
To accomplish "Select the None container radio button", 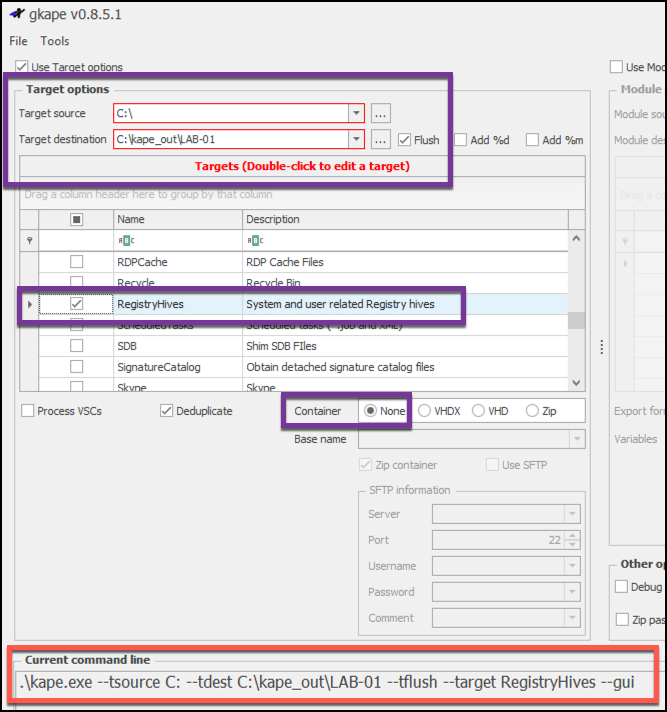I will pyautogui.click(x=371, y=411).
